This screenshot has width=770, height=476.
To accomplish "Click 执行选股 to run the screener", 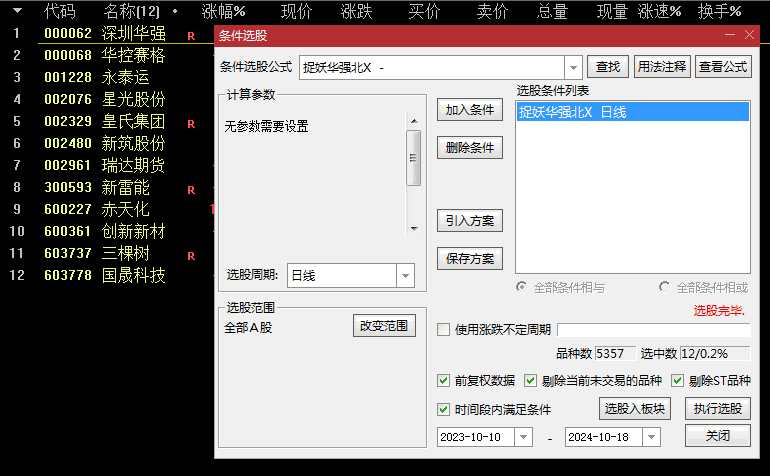I will coord(718,409).
